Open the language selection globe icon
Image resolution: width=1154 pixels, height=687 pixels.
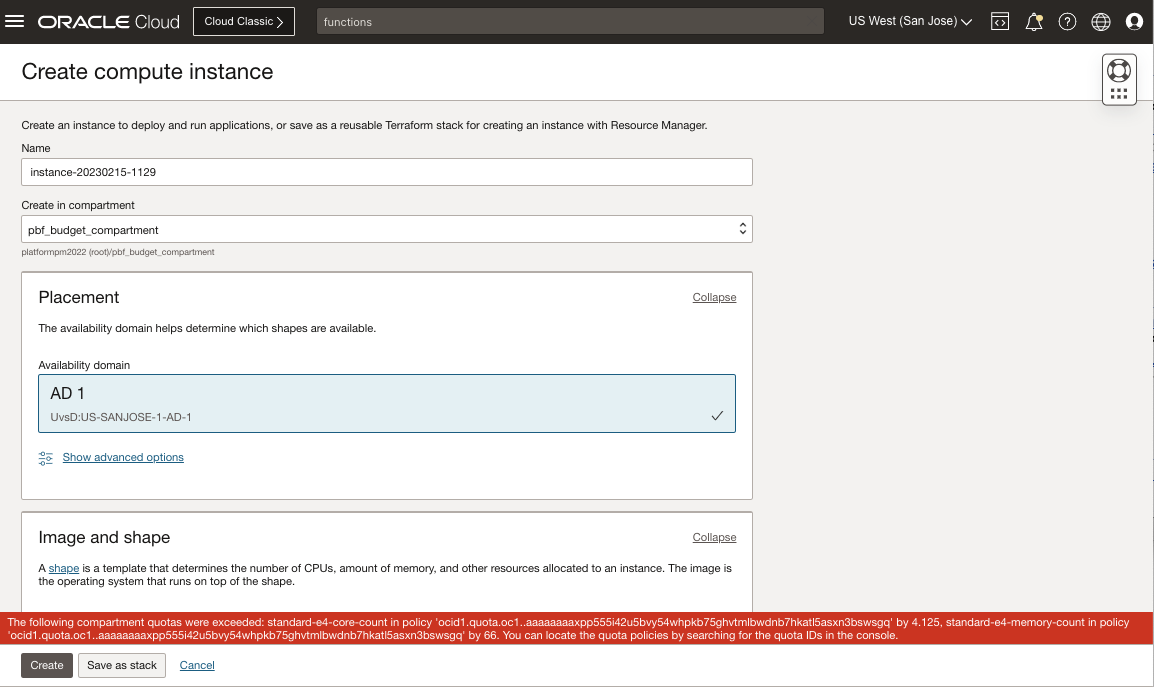1100,20
